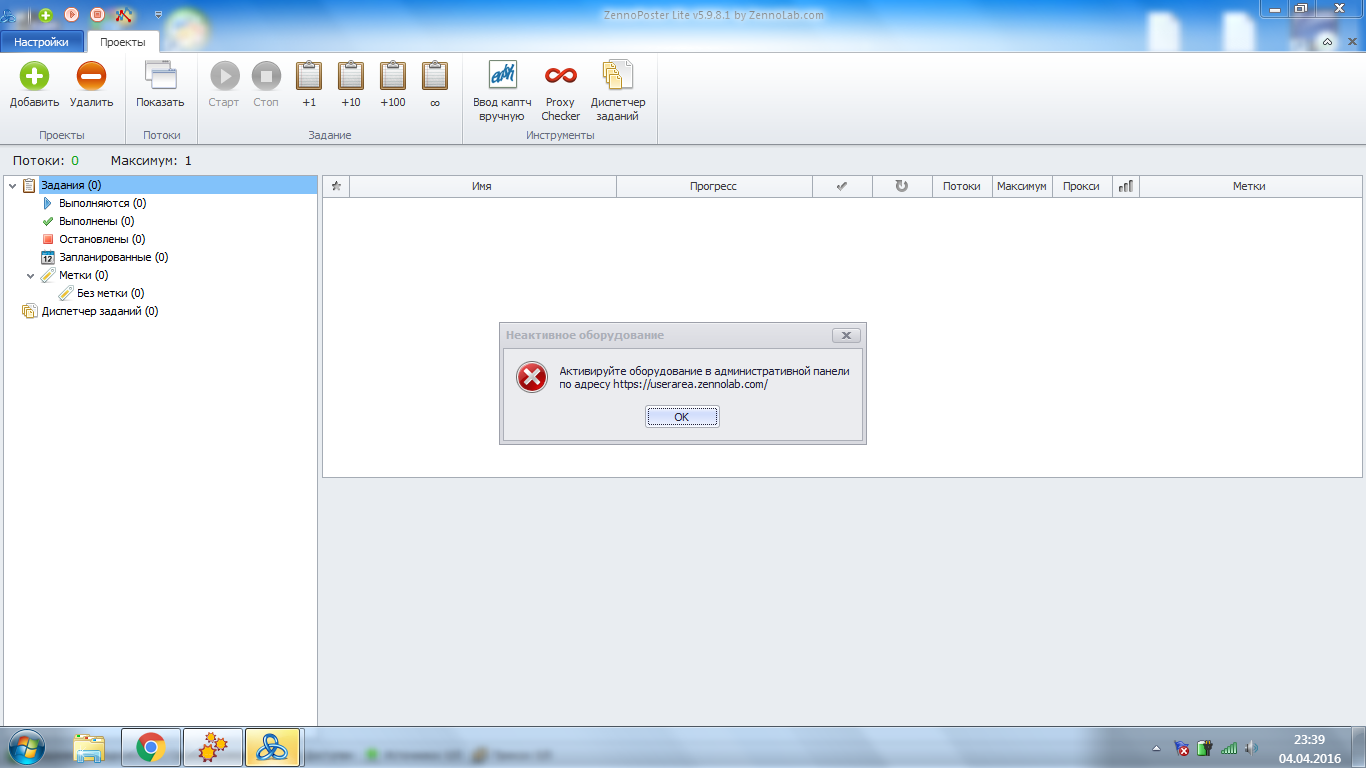Sort by Потоки column header
Viewport: 1366px width, 768px height.
pyautogui.click(x=962, y=186)
